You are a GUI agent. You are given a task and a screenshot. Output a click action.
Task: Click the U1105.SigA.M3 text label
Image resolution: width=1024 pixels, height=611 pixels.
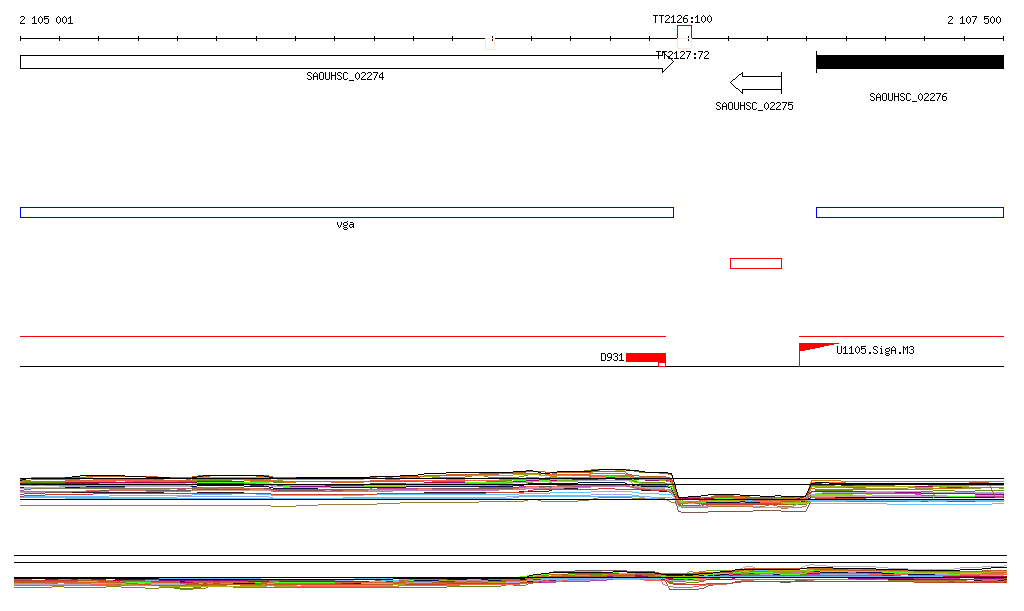tap(875, 350)
